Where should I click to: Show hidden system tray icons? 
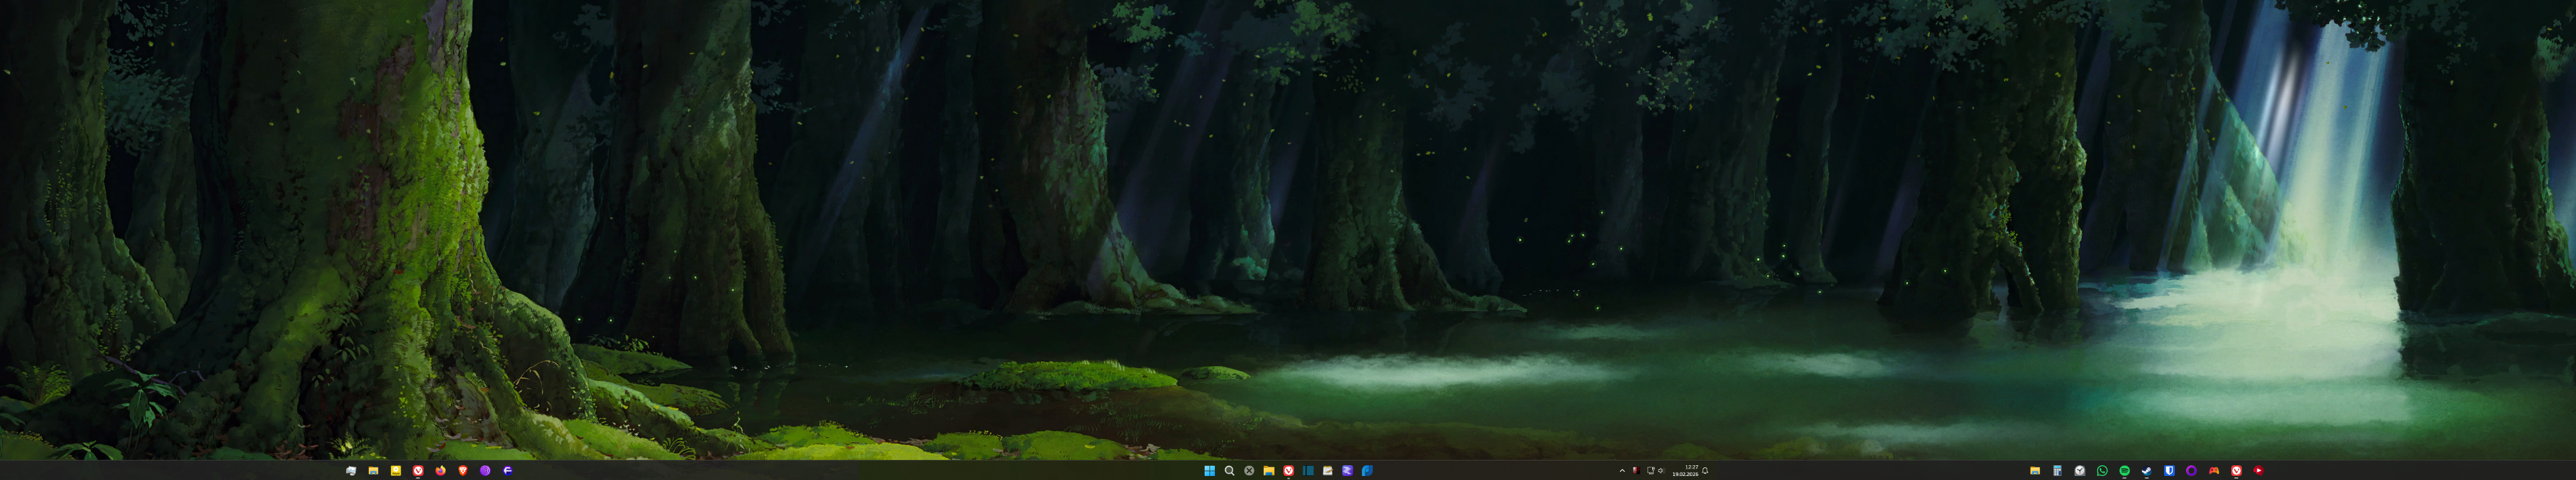pyautogui.click(x=1621, y=470)
